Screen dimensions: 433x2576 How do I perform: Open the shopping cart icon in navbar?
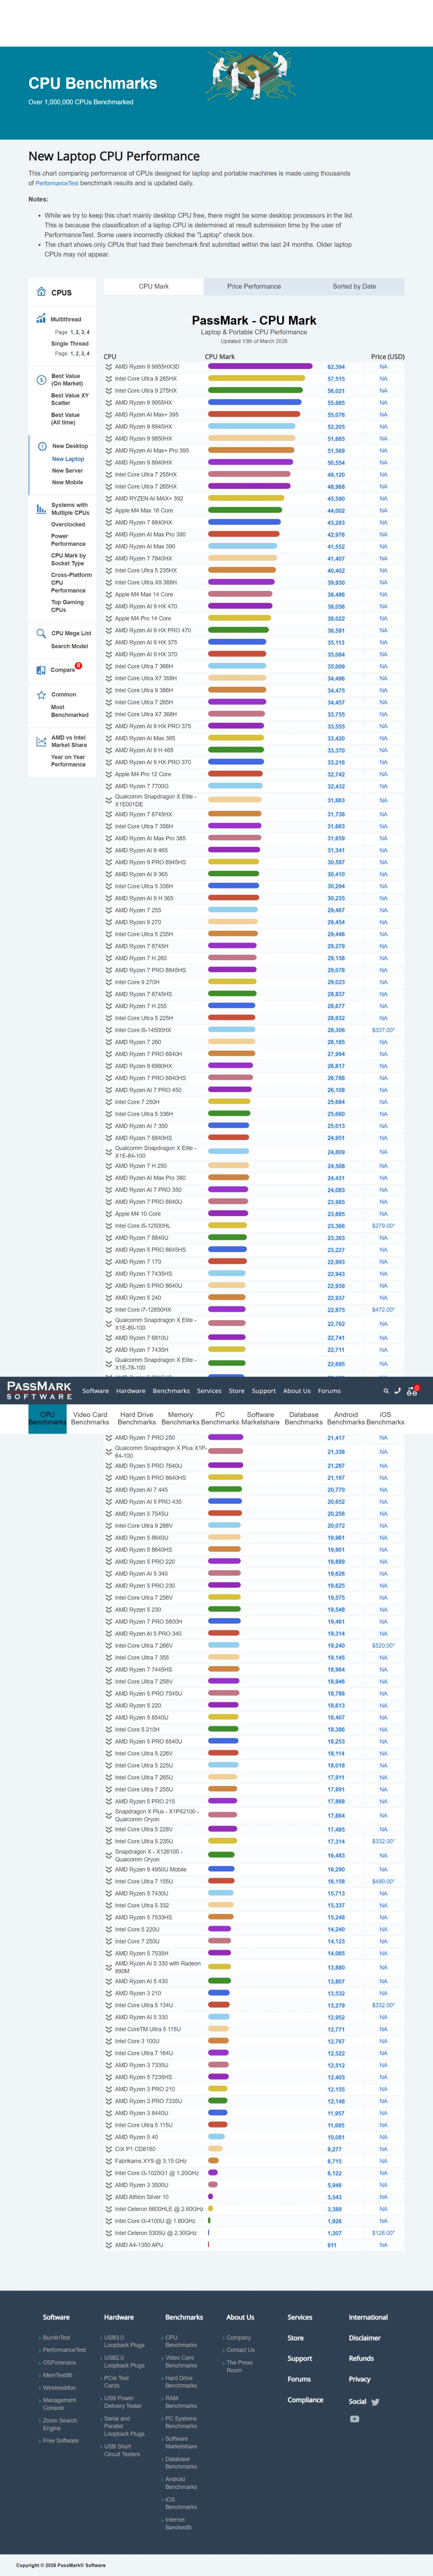tap(411, 1390)
